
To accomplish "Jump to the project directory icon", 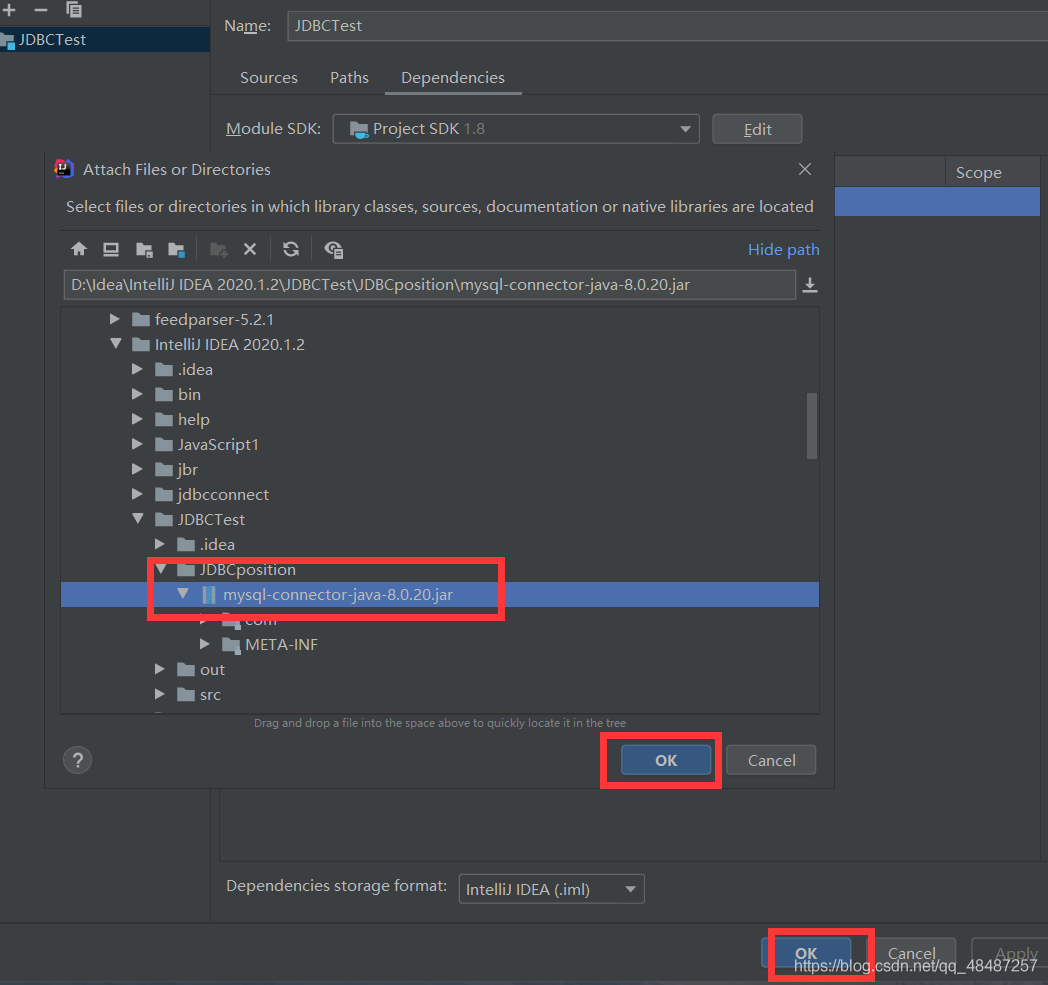I will pyautogui.click(x=144, y=249).
